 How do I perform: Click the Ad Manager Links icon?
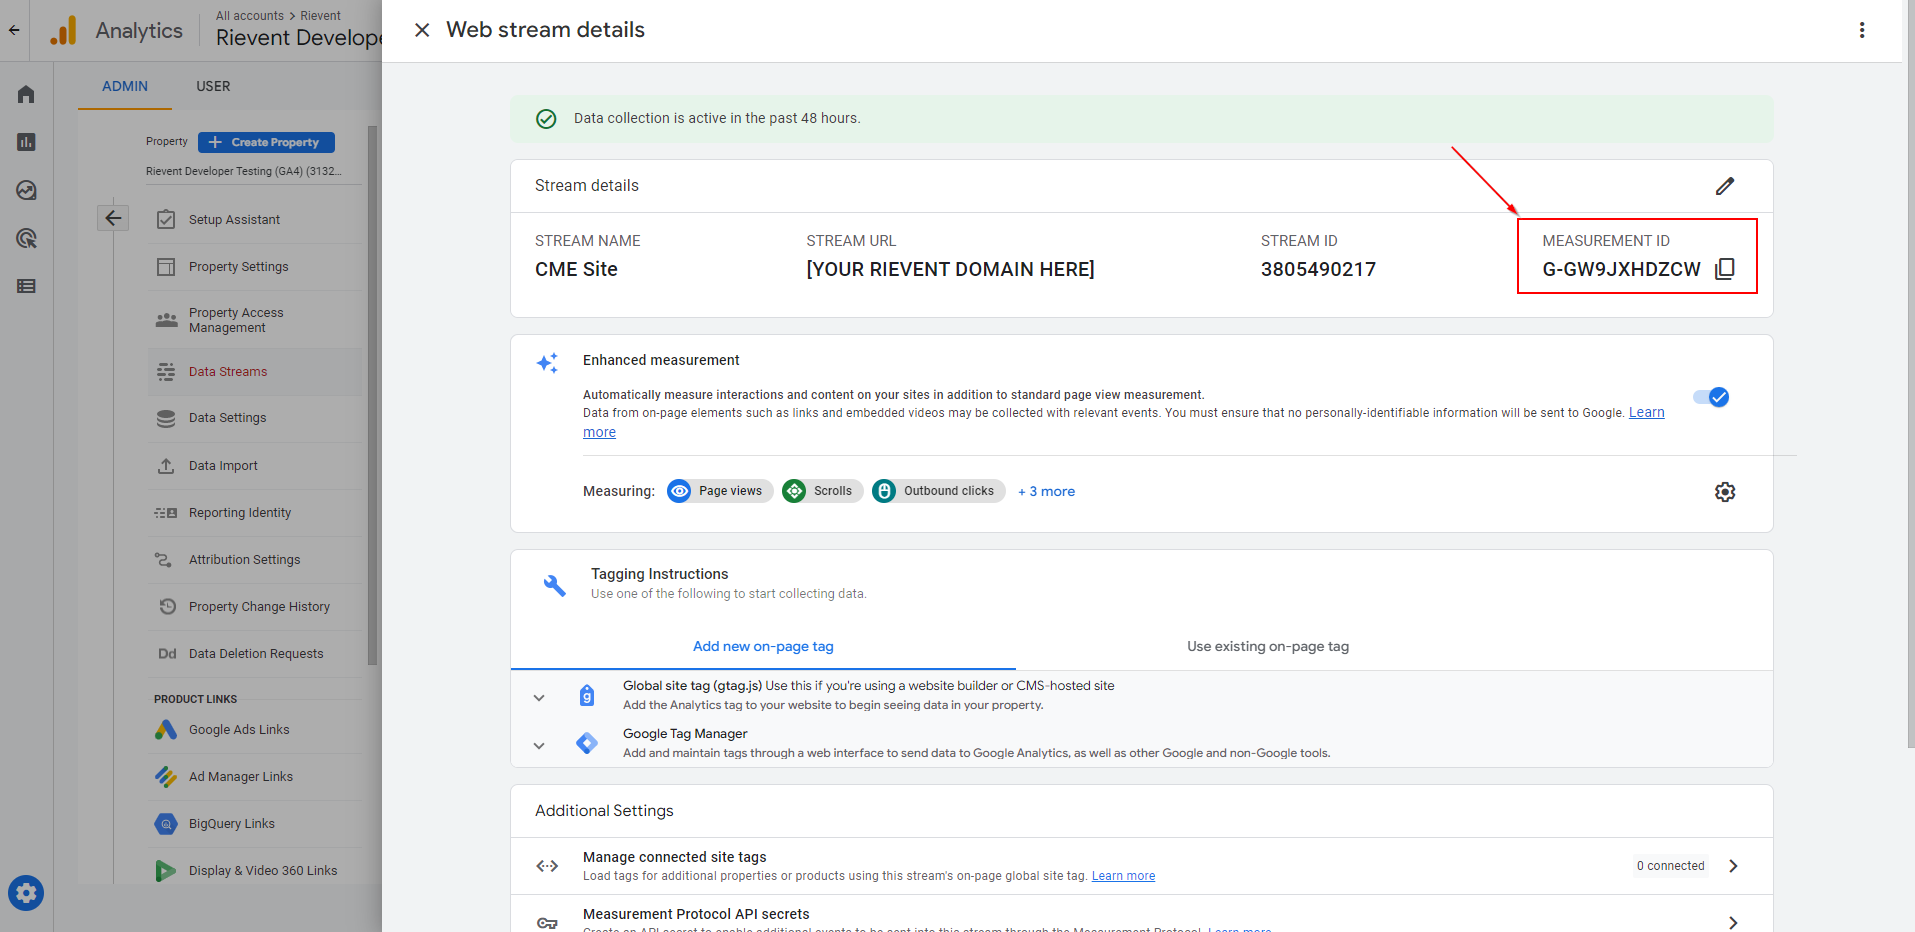166,777
